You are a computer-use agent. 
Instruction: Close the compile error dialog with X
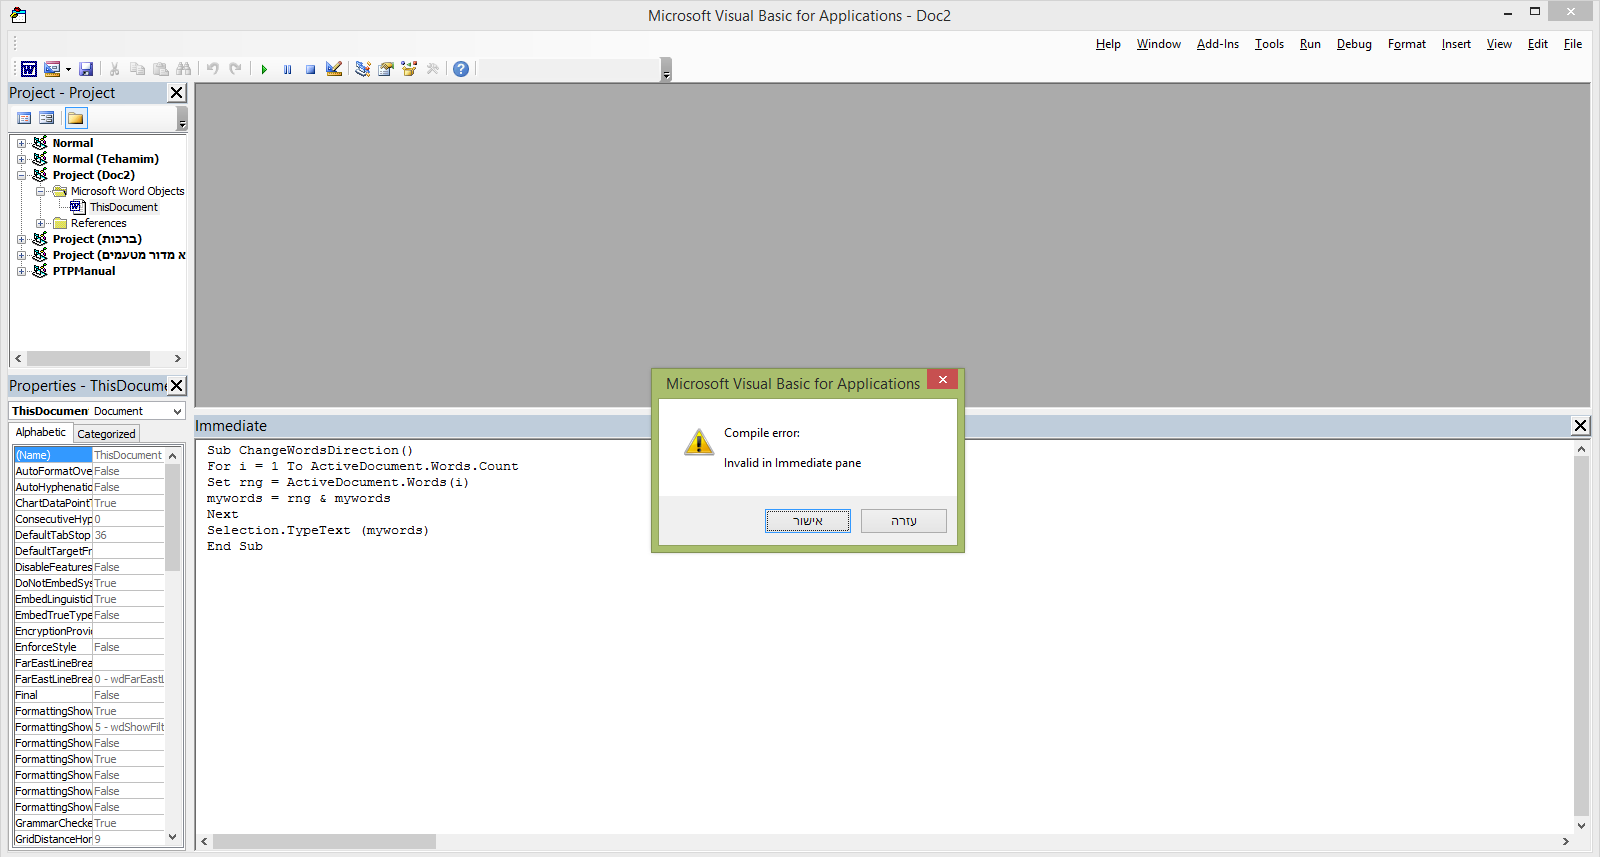pyautogui.click(x=942, y=380)
